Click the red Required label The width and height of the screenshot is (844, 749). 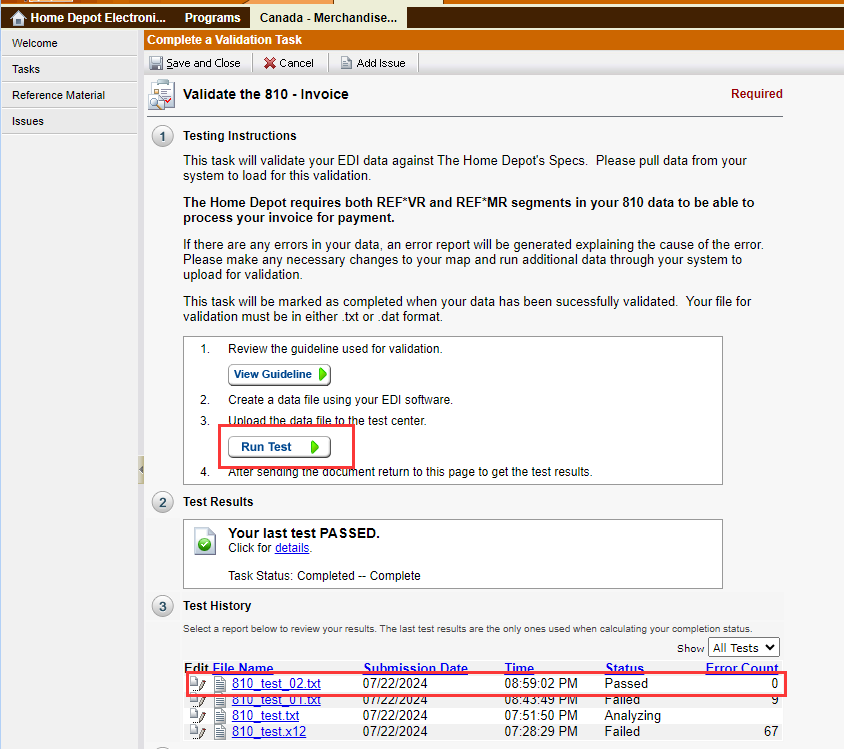point(756,94)
